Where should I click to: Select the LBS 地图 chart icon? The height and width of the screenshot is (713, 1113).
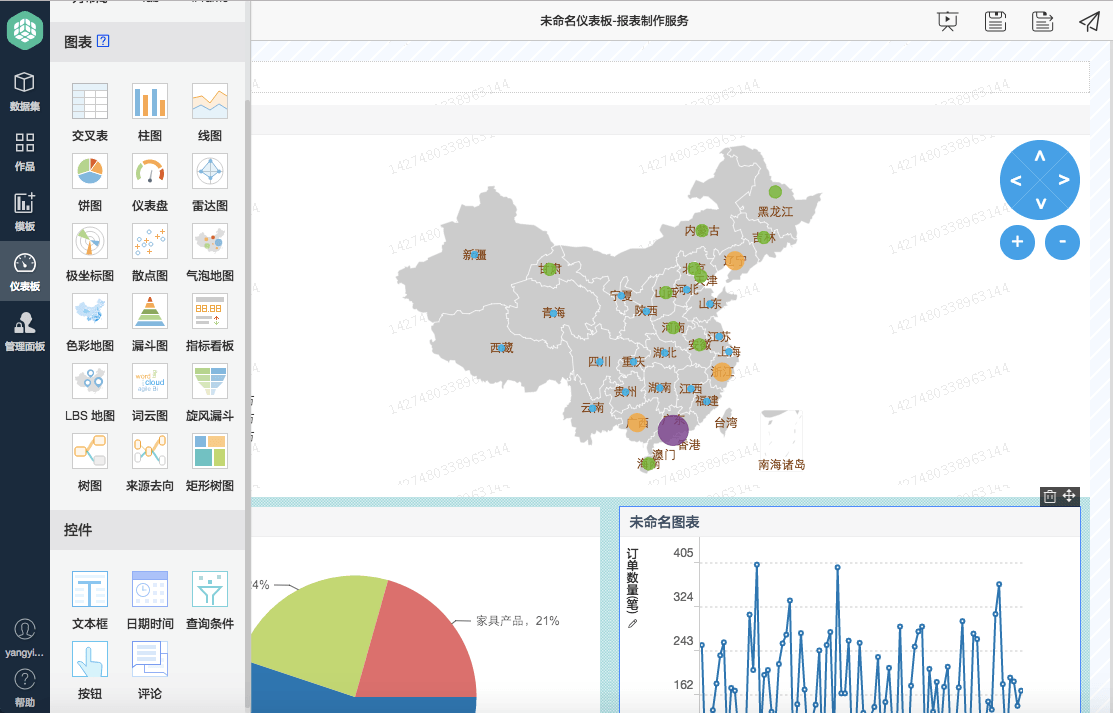(89, 381)
